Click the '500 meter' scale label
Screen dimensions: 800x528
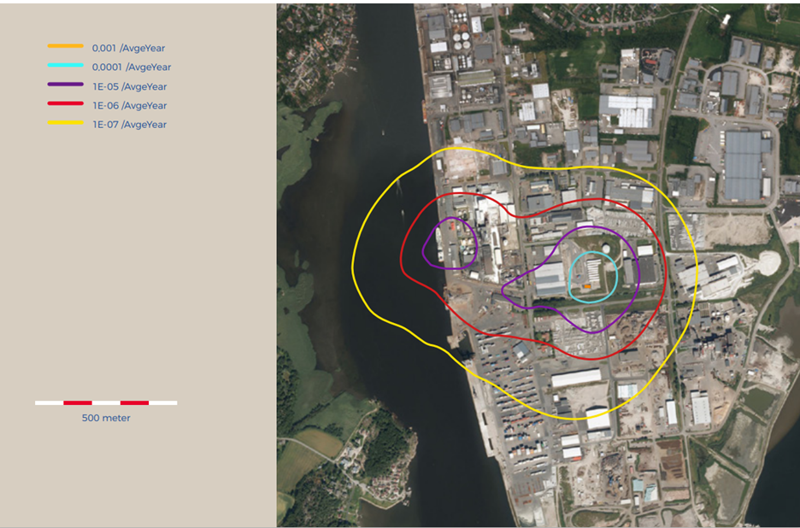click(x=106, y=418)
